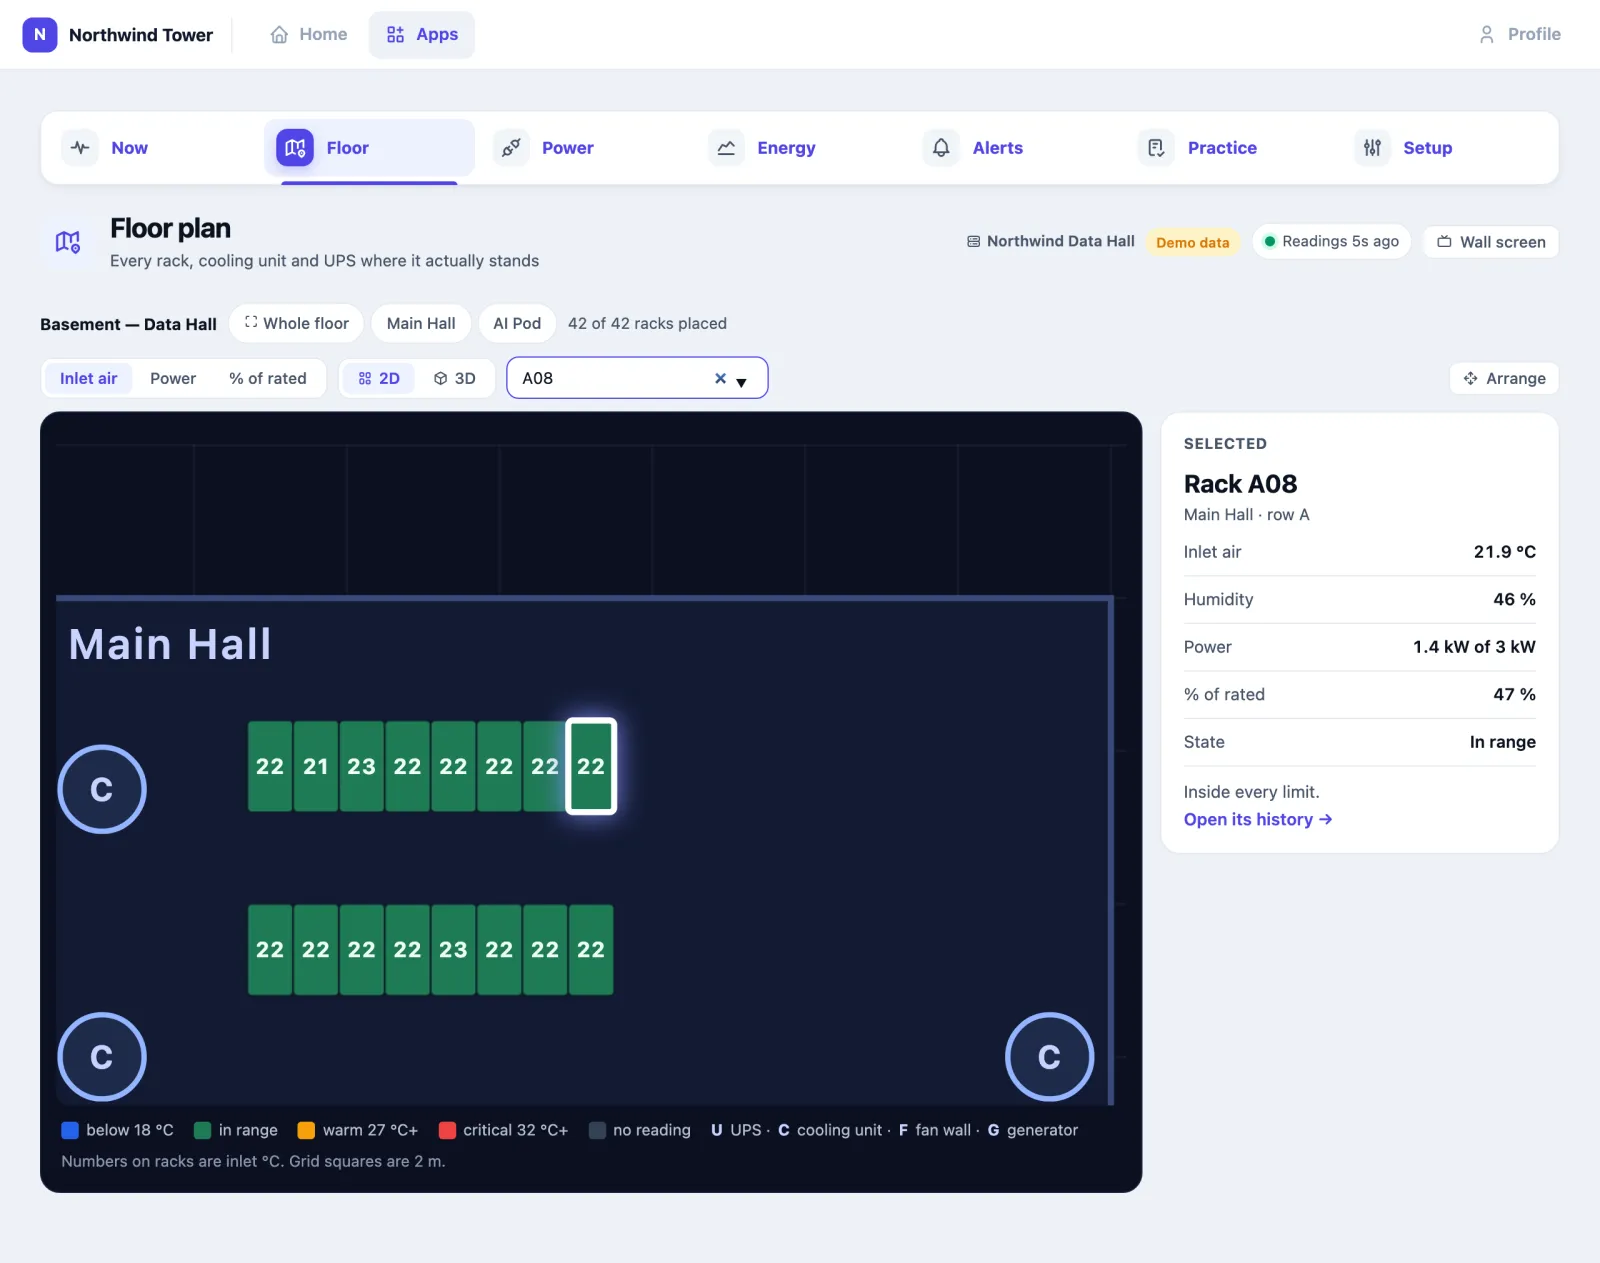
Task: Click the Alerts bell icon
Action: 941,148
